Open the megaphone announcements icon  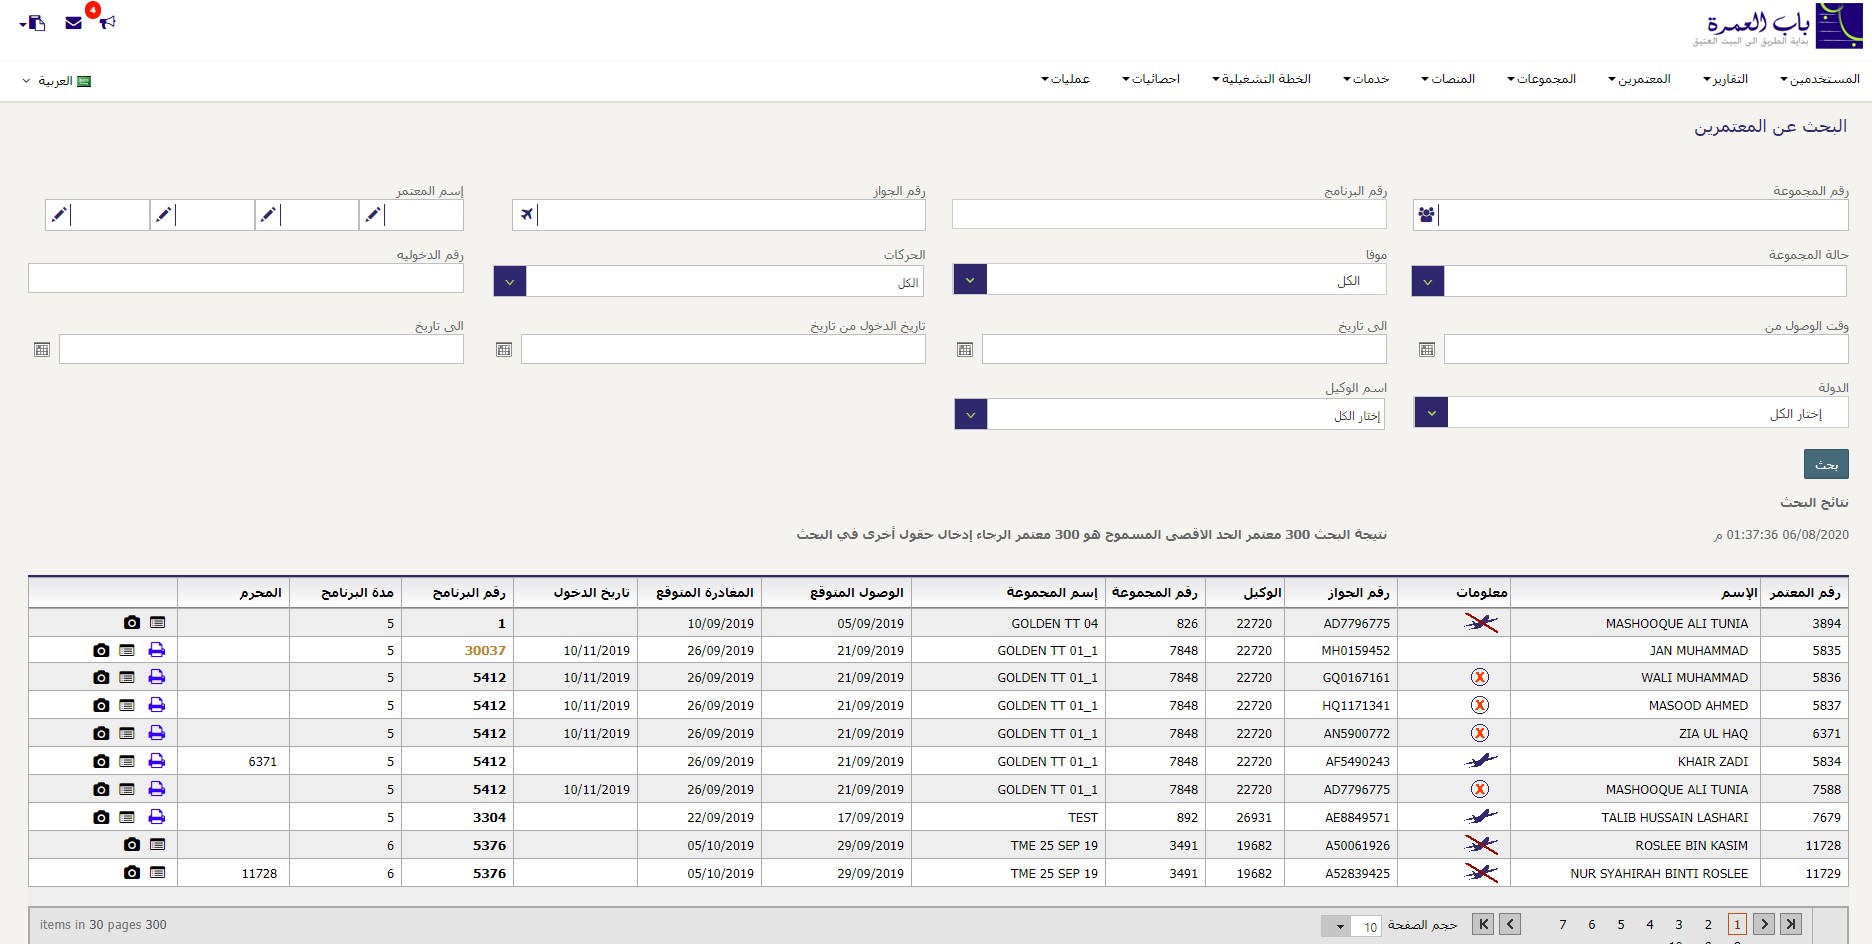[108, 22]
